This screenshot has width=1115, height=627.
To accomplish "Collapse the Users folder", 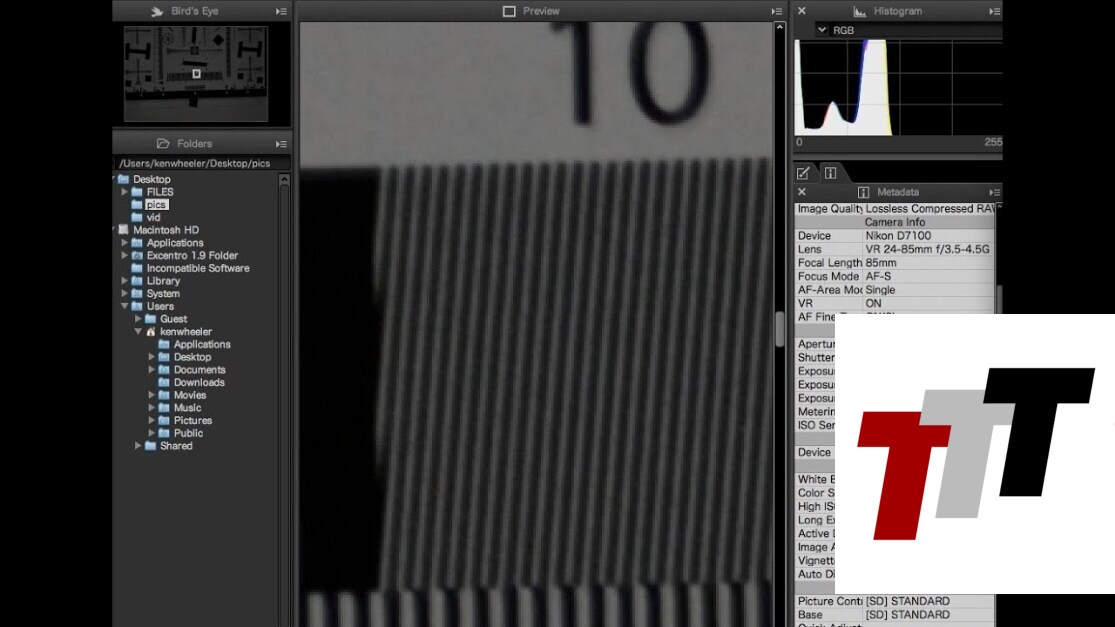I will (125, 306).
